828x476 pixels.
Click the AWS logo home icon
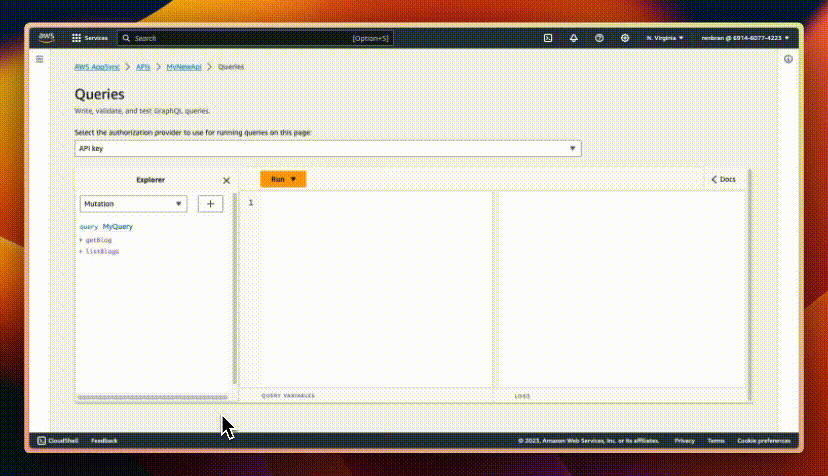[x=46, y=38]
